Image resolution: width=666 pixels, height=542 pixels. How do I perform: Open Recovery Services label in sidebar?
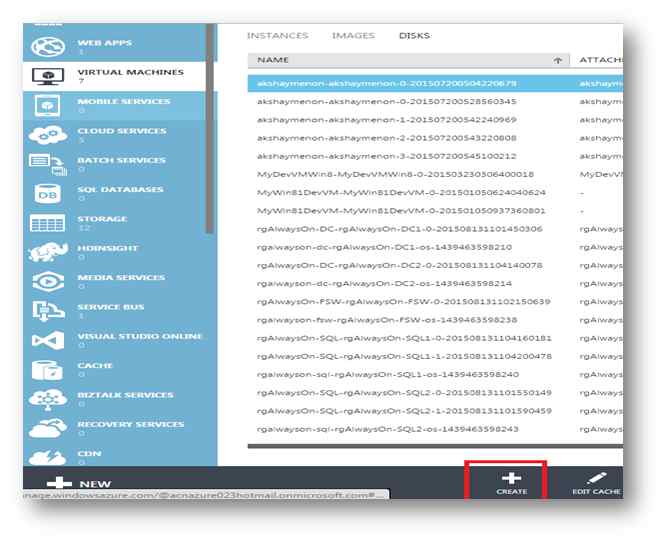[x=130, y=424]
